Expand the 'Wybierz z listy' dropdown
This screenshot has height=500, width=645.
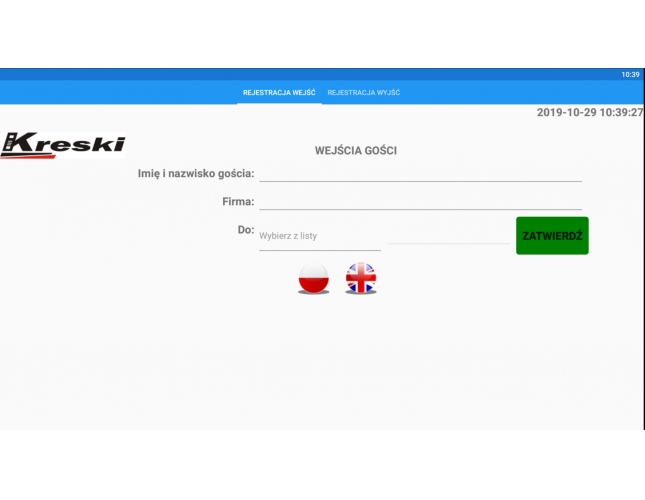point(319,236)
